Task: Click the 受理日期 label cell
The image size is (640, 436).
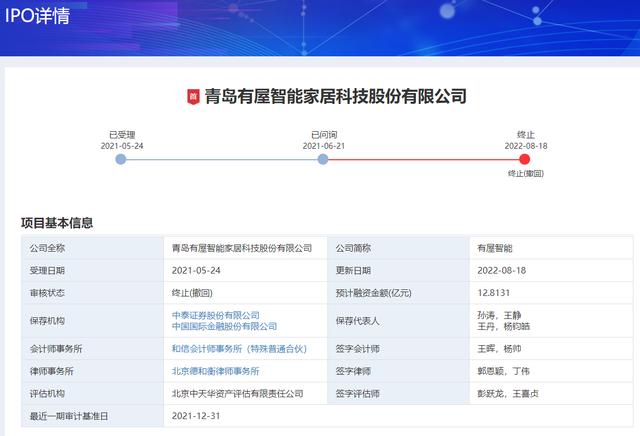Action: (x=93, y=270)
